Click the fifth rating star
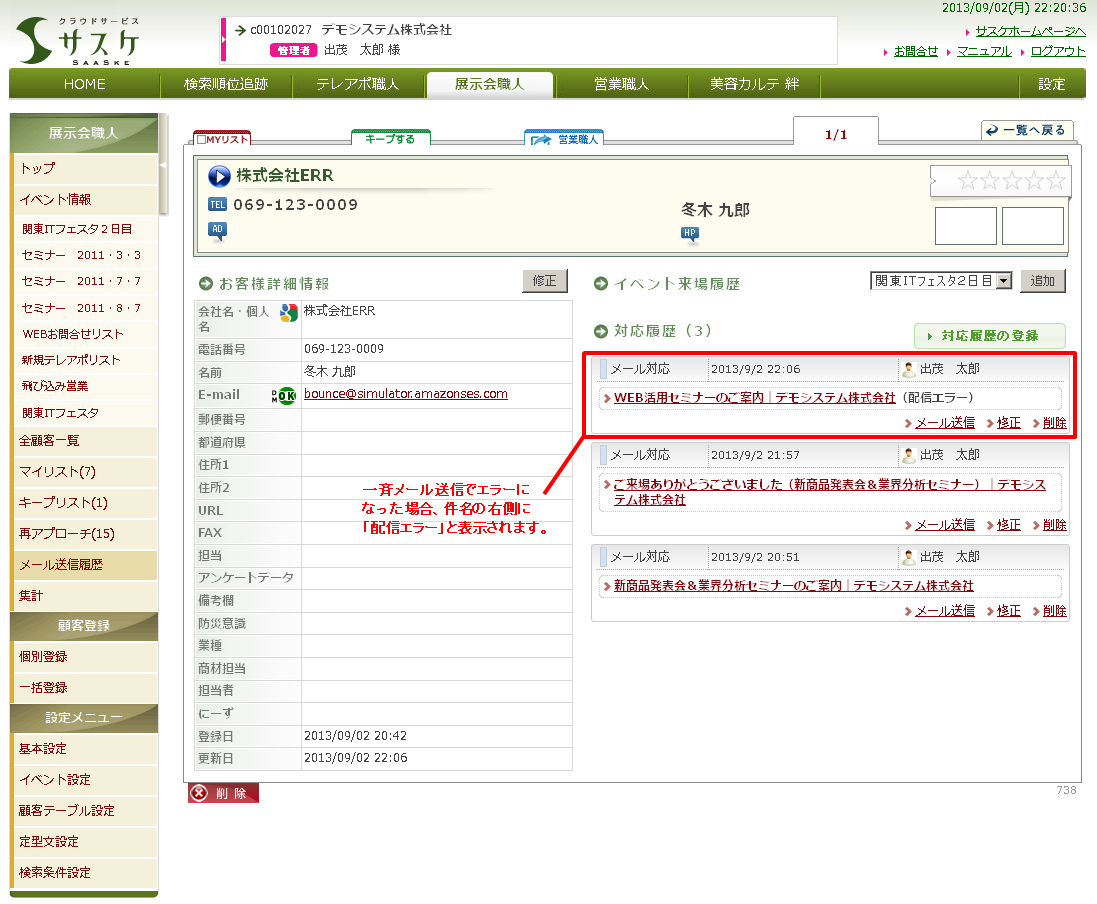Image resolution: width=1097 pixels, height=904 pixels. pyautogui.click(x=1056, y=181)
